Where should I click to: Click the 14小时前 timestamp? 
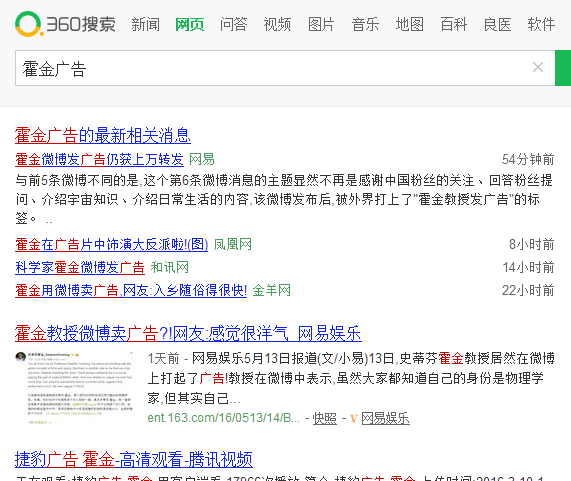(528, 268)
